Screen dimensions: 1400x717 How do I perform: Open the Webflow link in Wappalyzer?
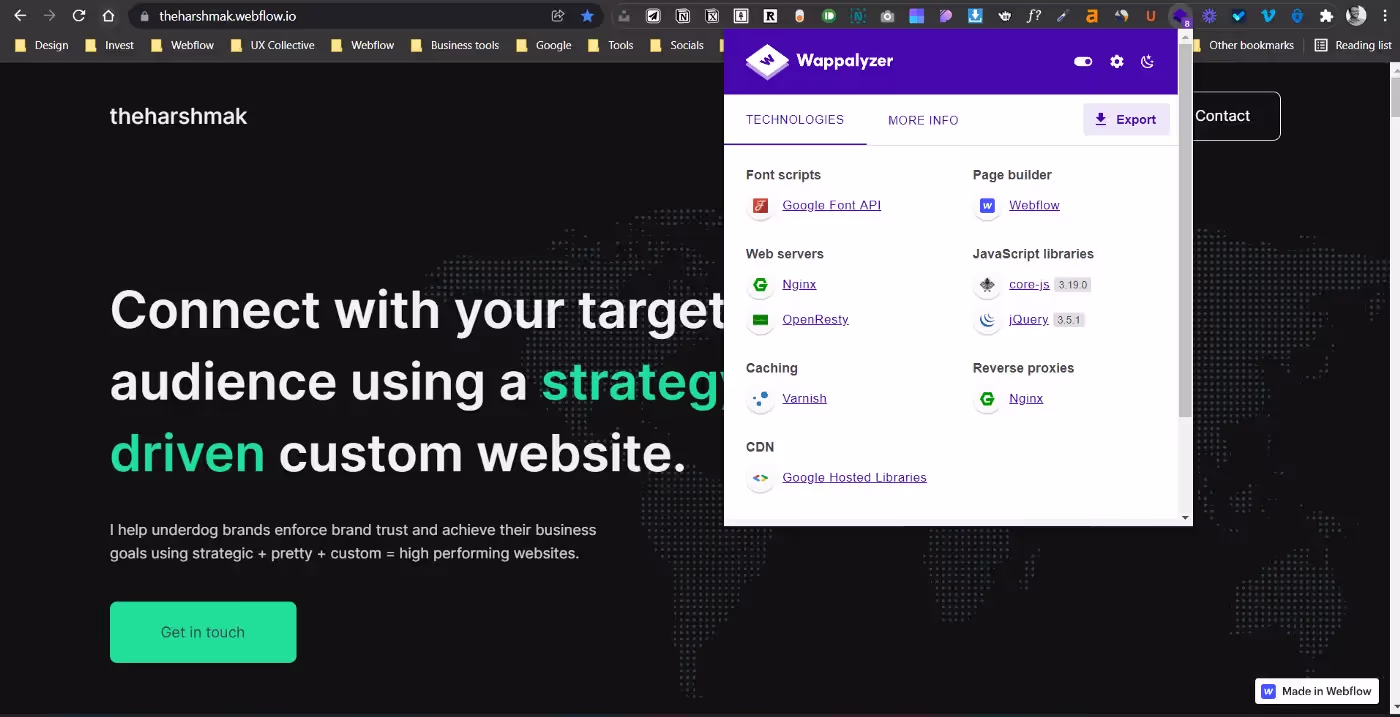click(x=1034, y=205)
